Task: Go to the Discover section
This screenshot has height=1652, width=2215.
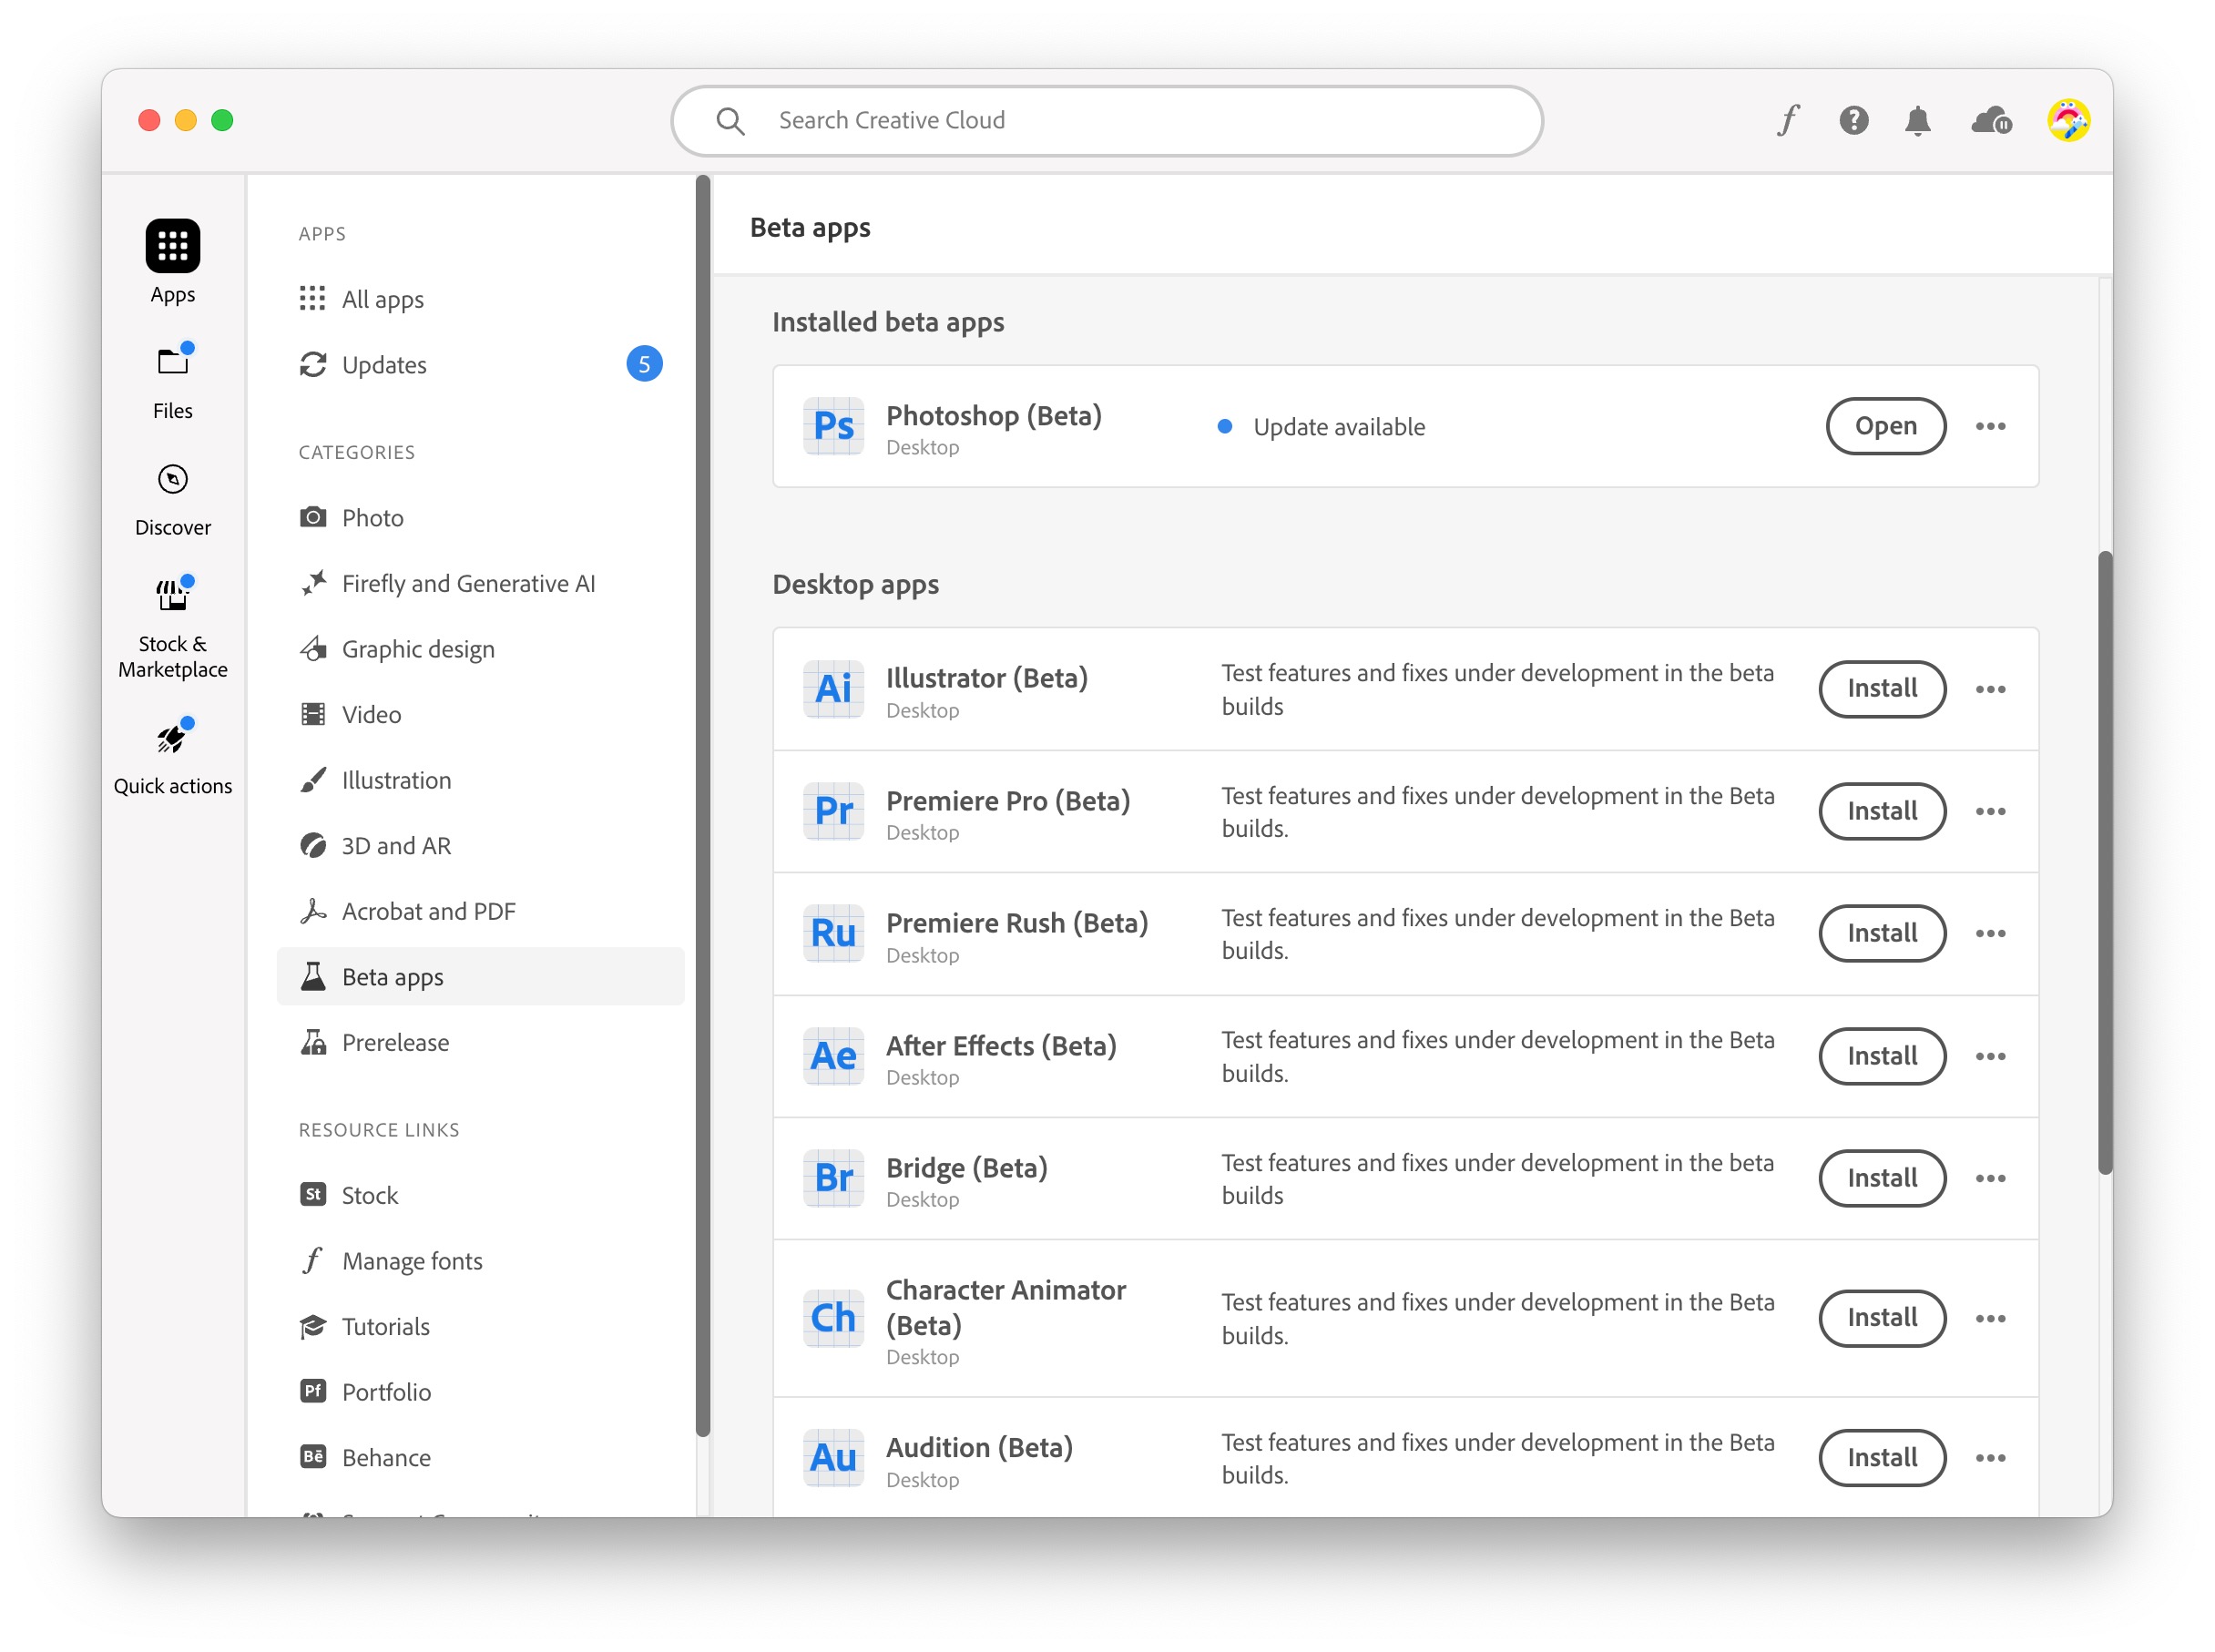Action: [x=172, y=499]
